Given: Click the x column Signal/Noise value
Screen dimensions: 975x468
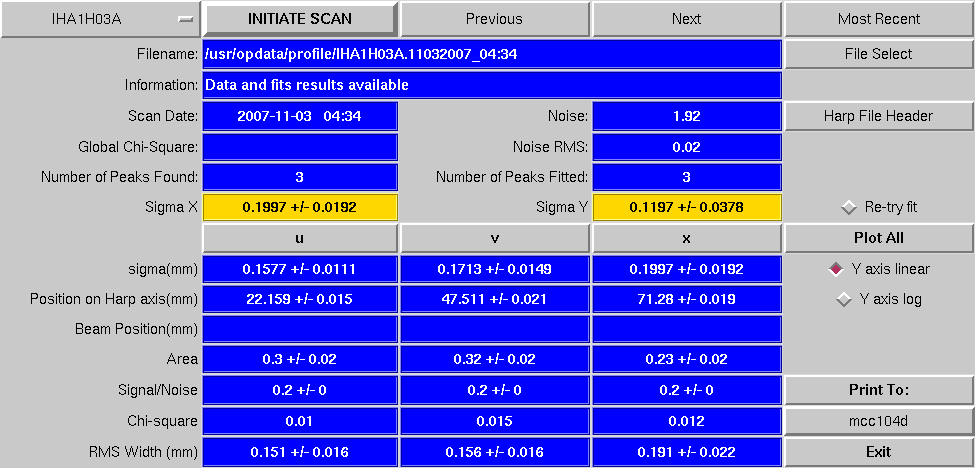Looking at the screenshot, I should (686, 390).
